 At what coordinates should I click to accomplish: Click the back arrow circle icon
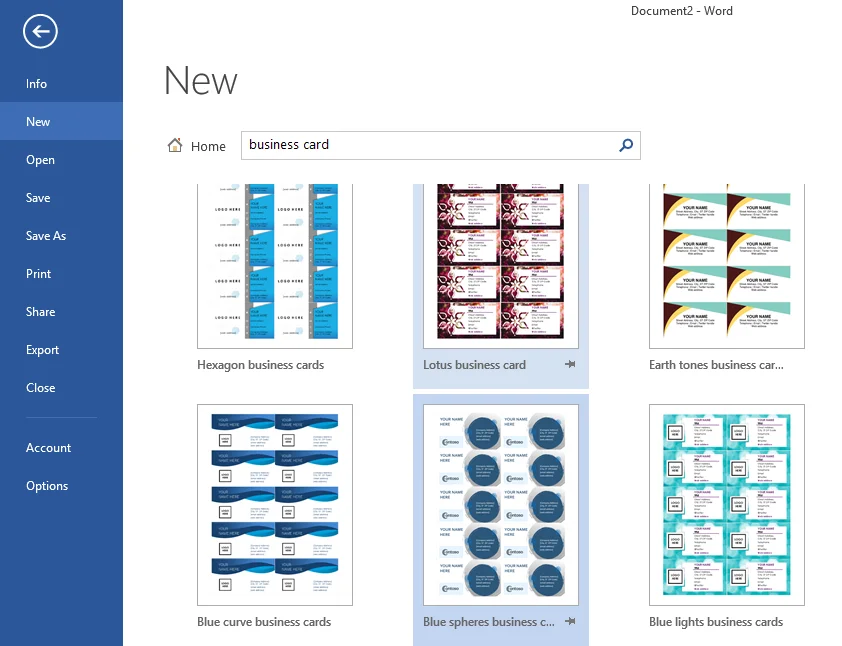tap(40, 31)
